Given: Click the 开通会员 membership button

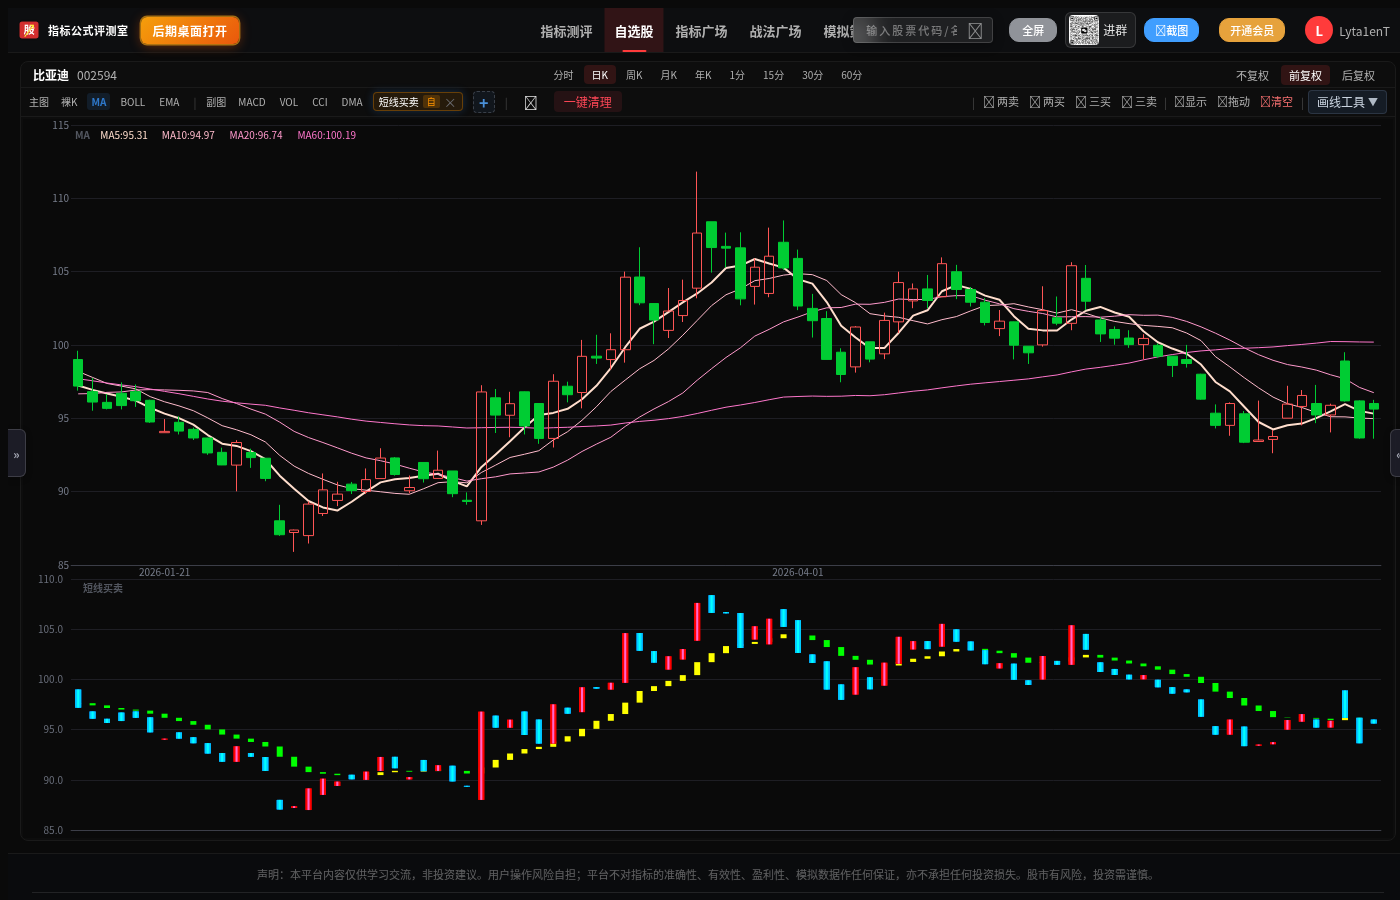Looking at the screenshot, I should 1252,30.
